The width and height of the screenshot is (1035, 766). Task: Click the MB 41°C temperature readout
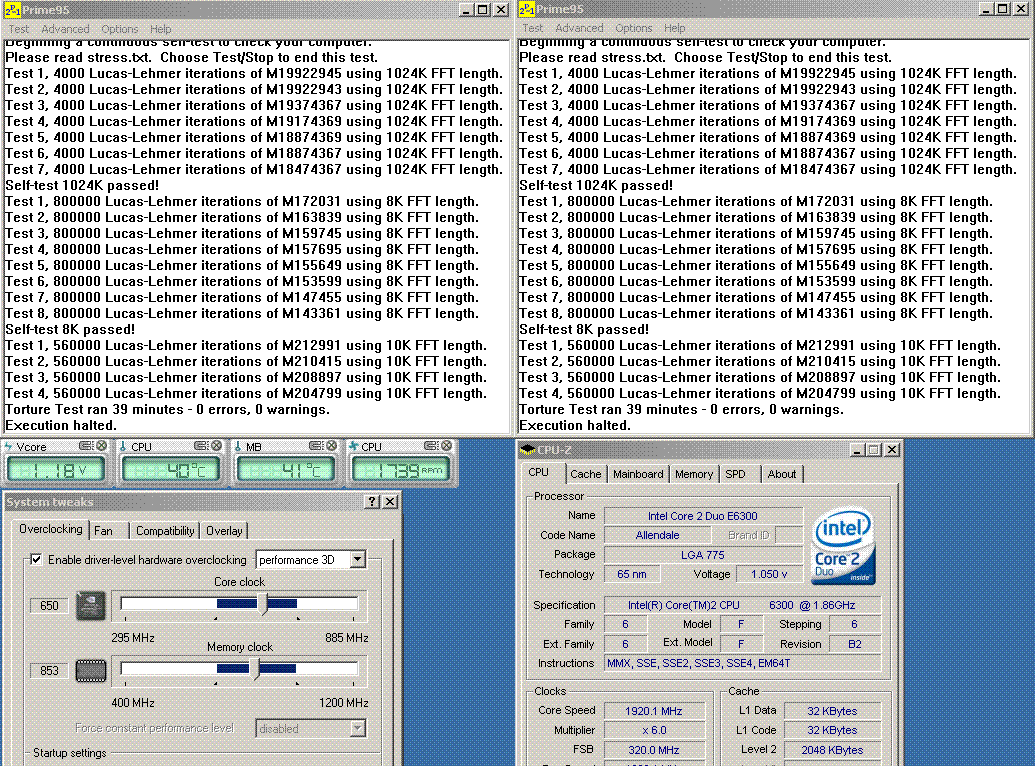285,470
